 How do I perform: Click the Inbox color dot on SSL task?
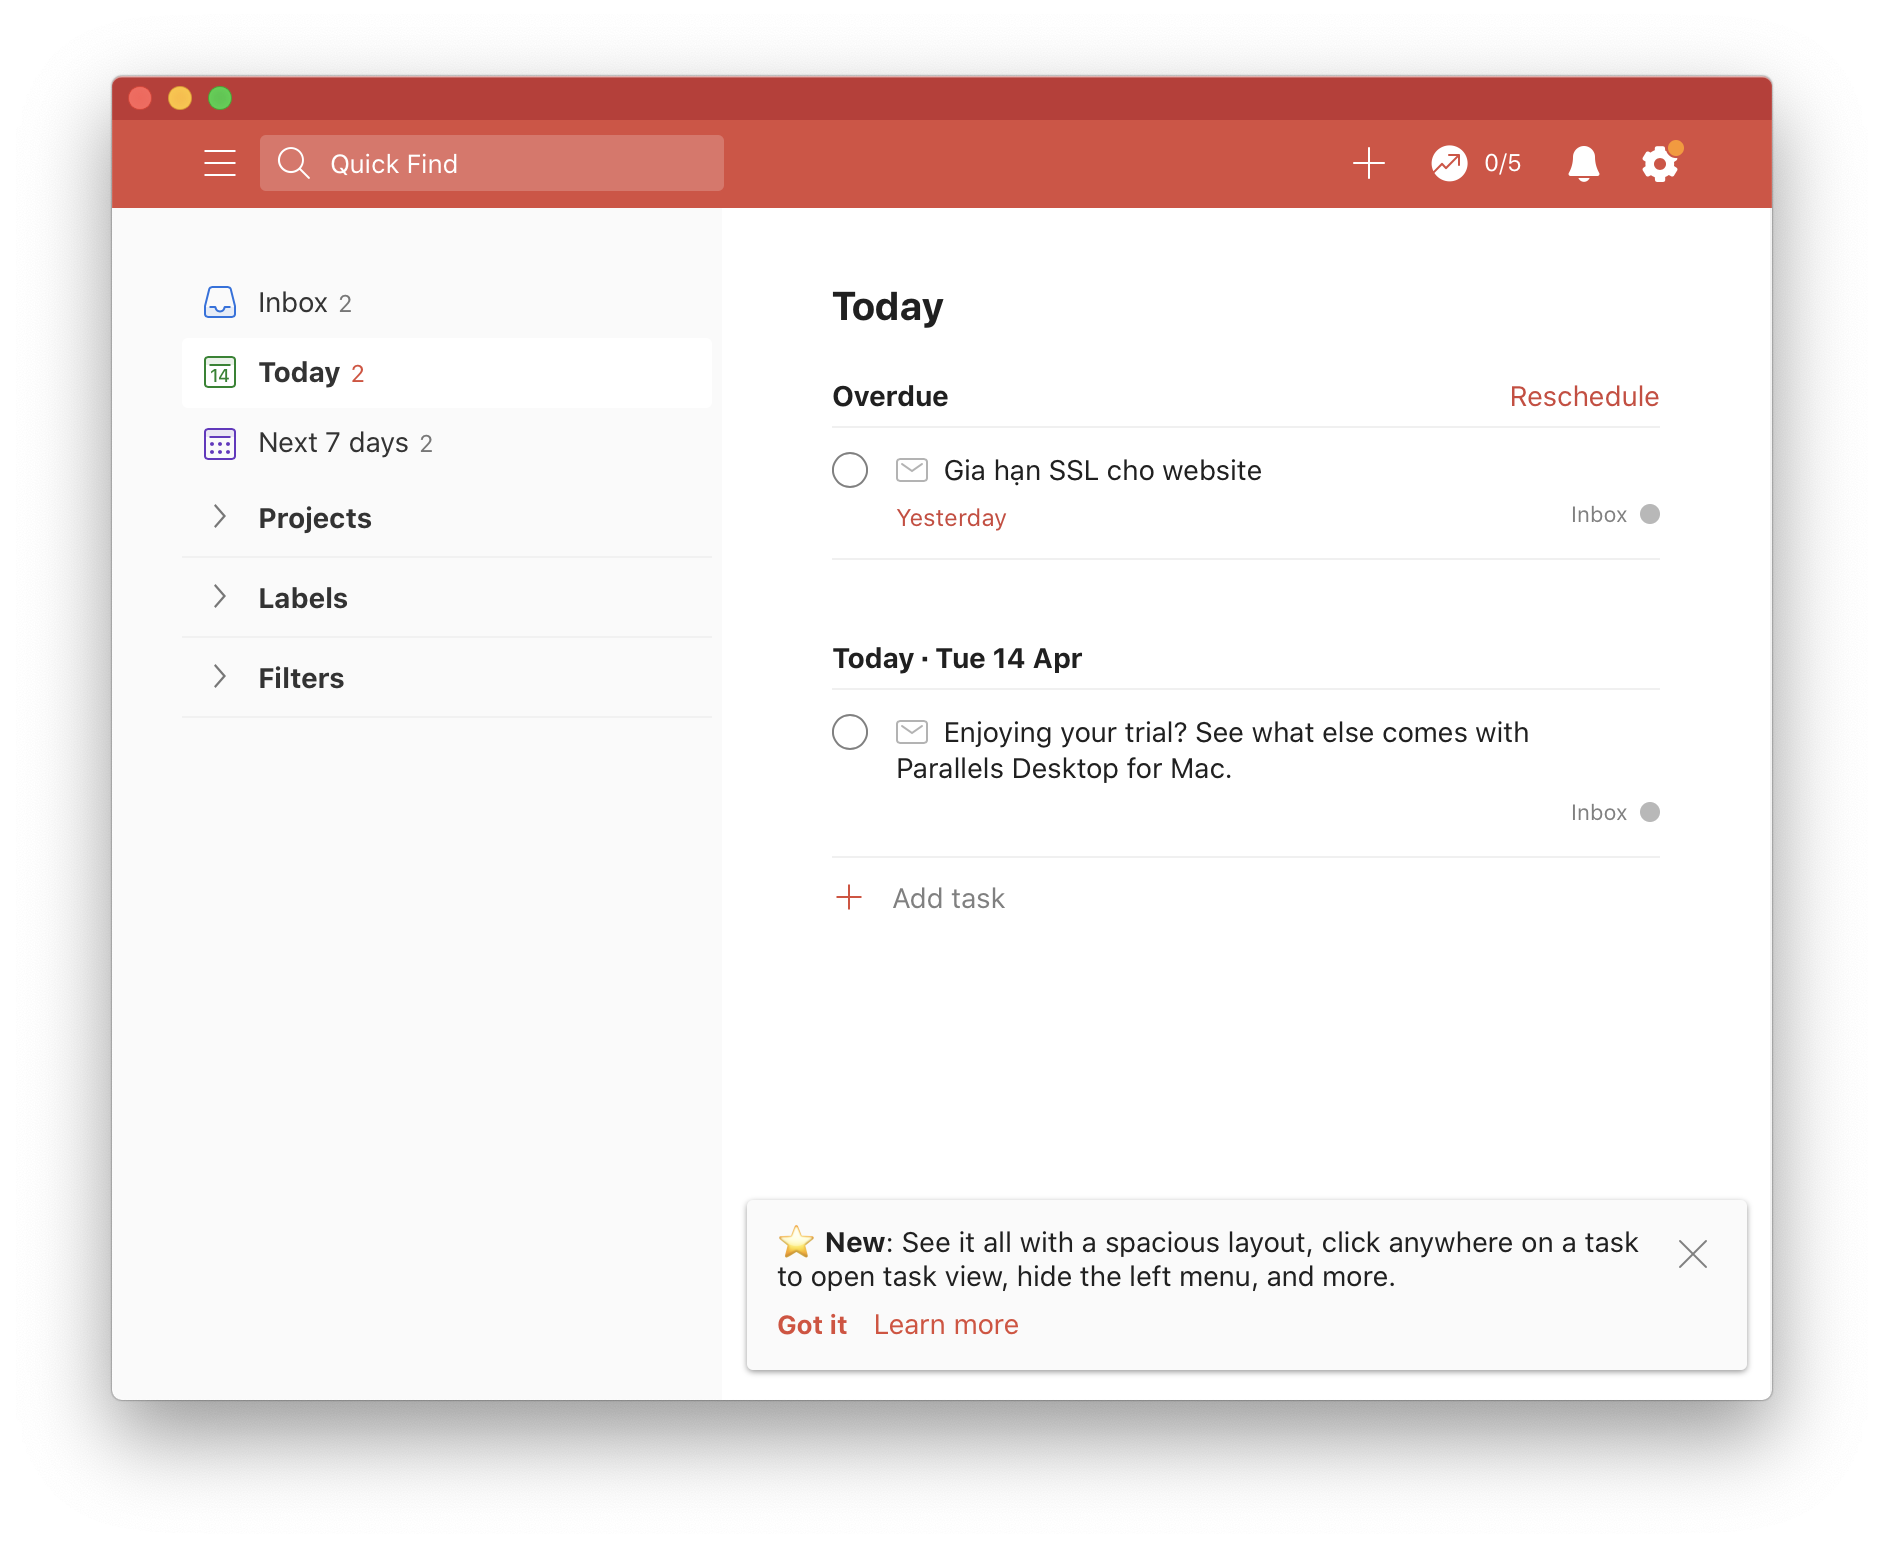pyautogui.click(x=1650, y=514)
